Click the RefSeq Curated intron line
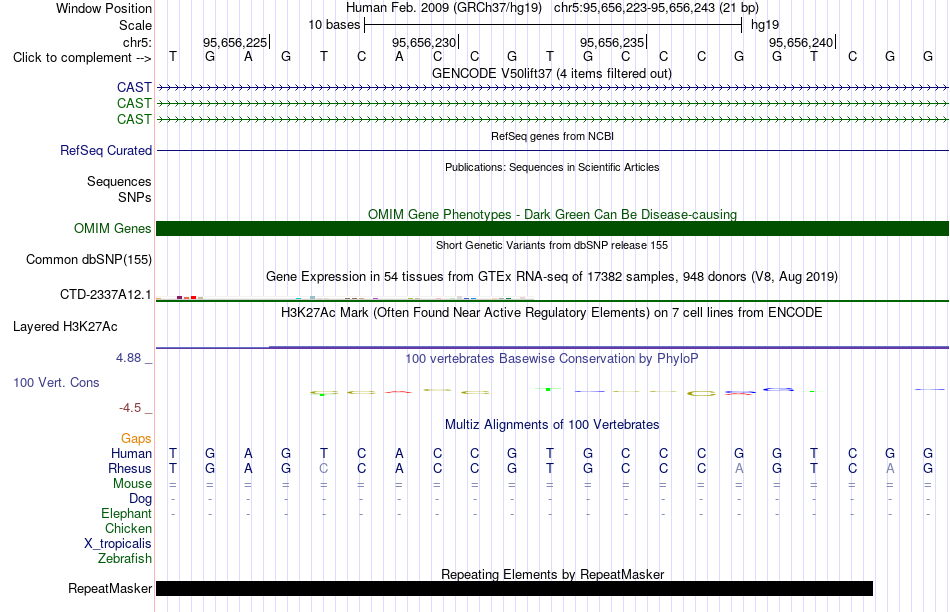Viewport: 950px width, 612px height. (553, 150)
